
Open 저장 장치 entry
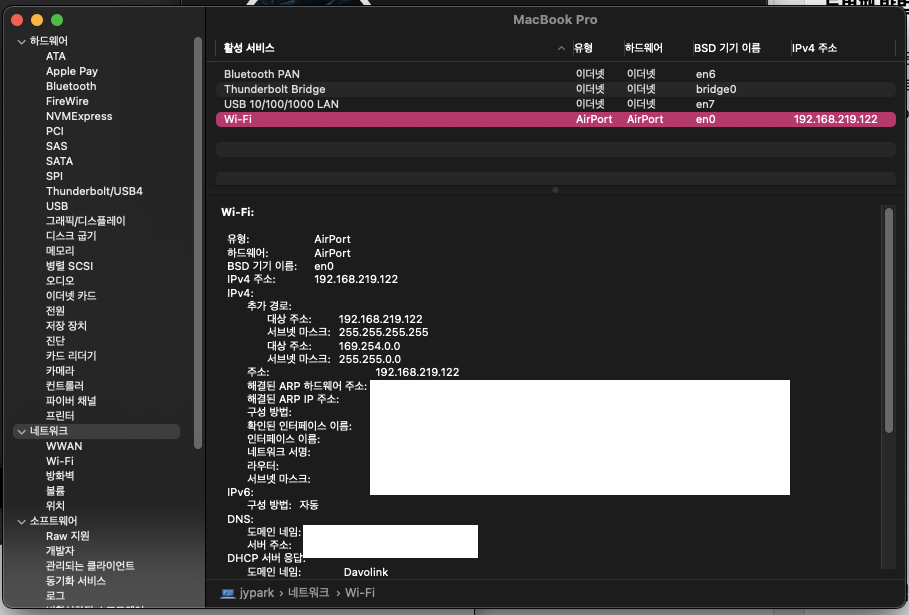(x=66, y=326)
